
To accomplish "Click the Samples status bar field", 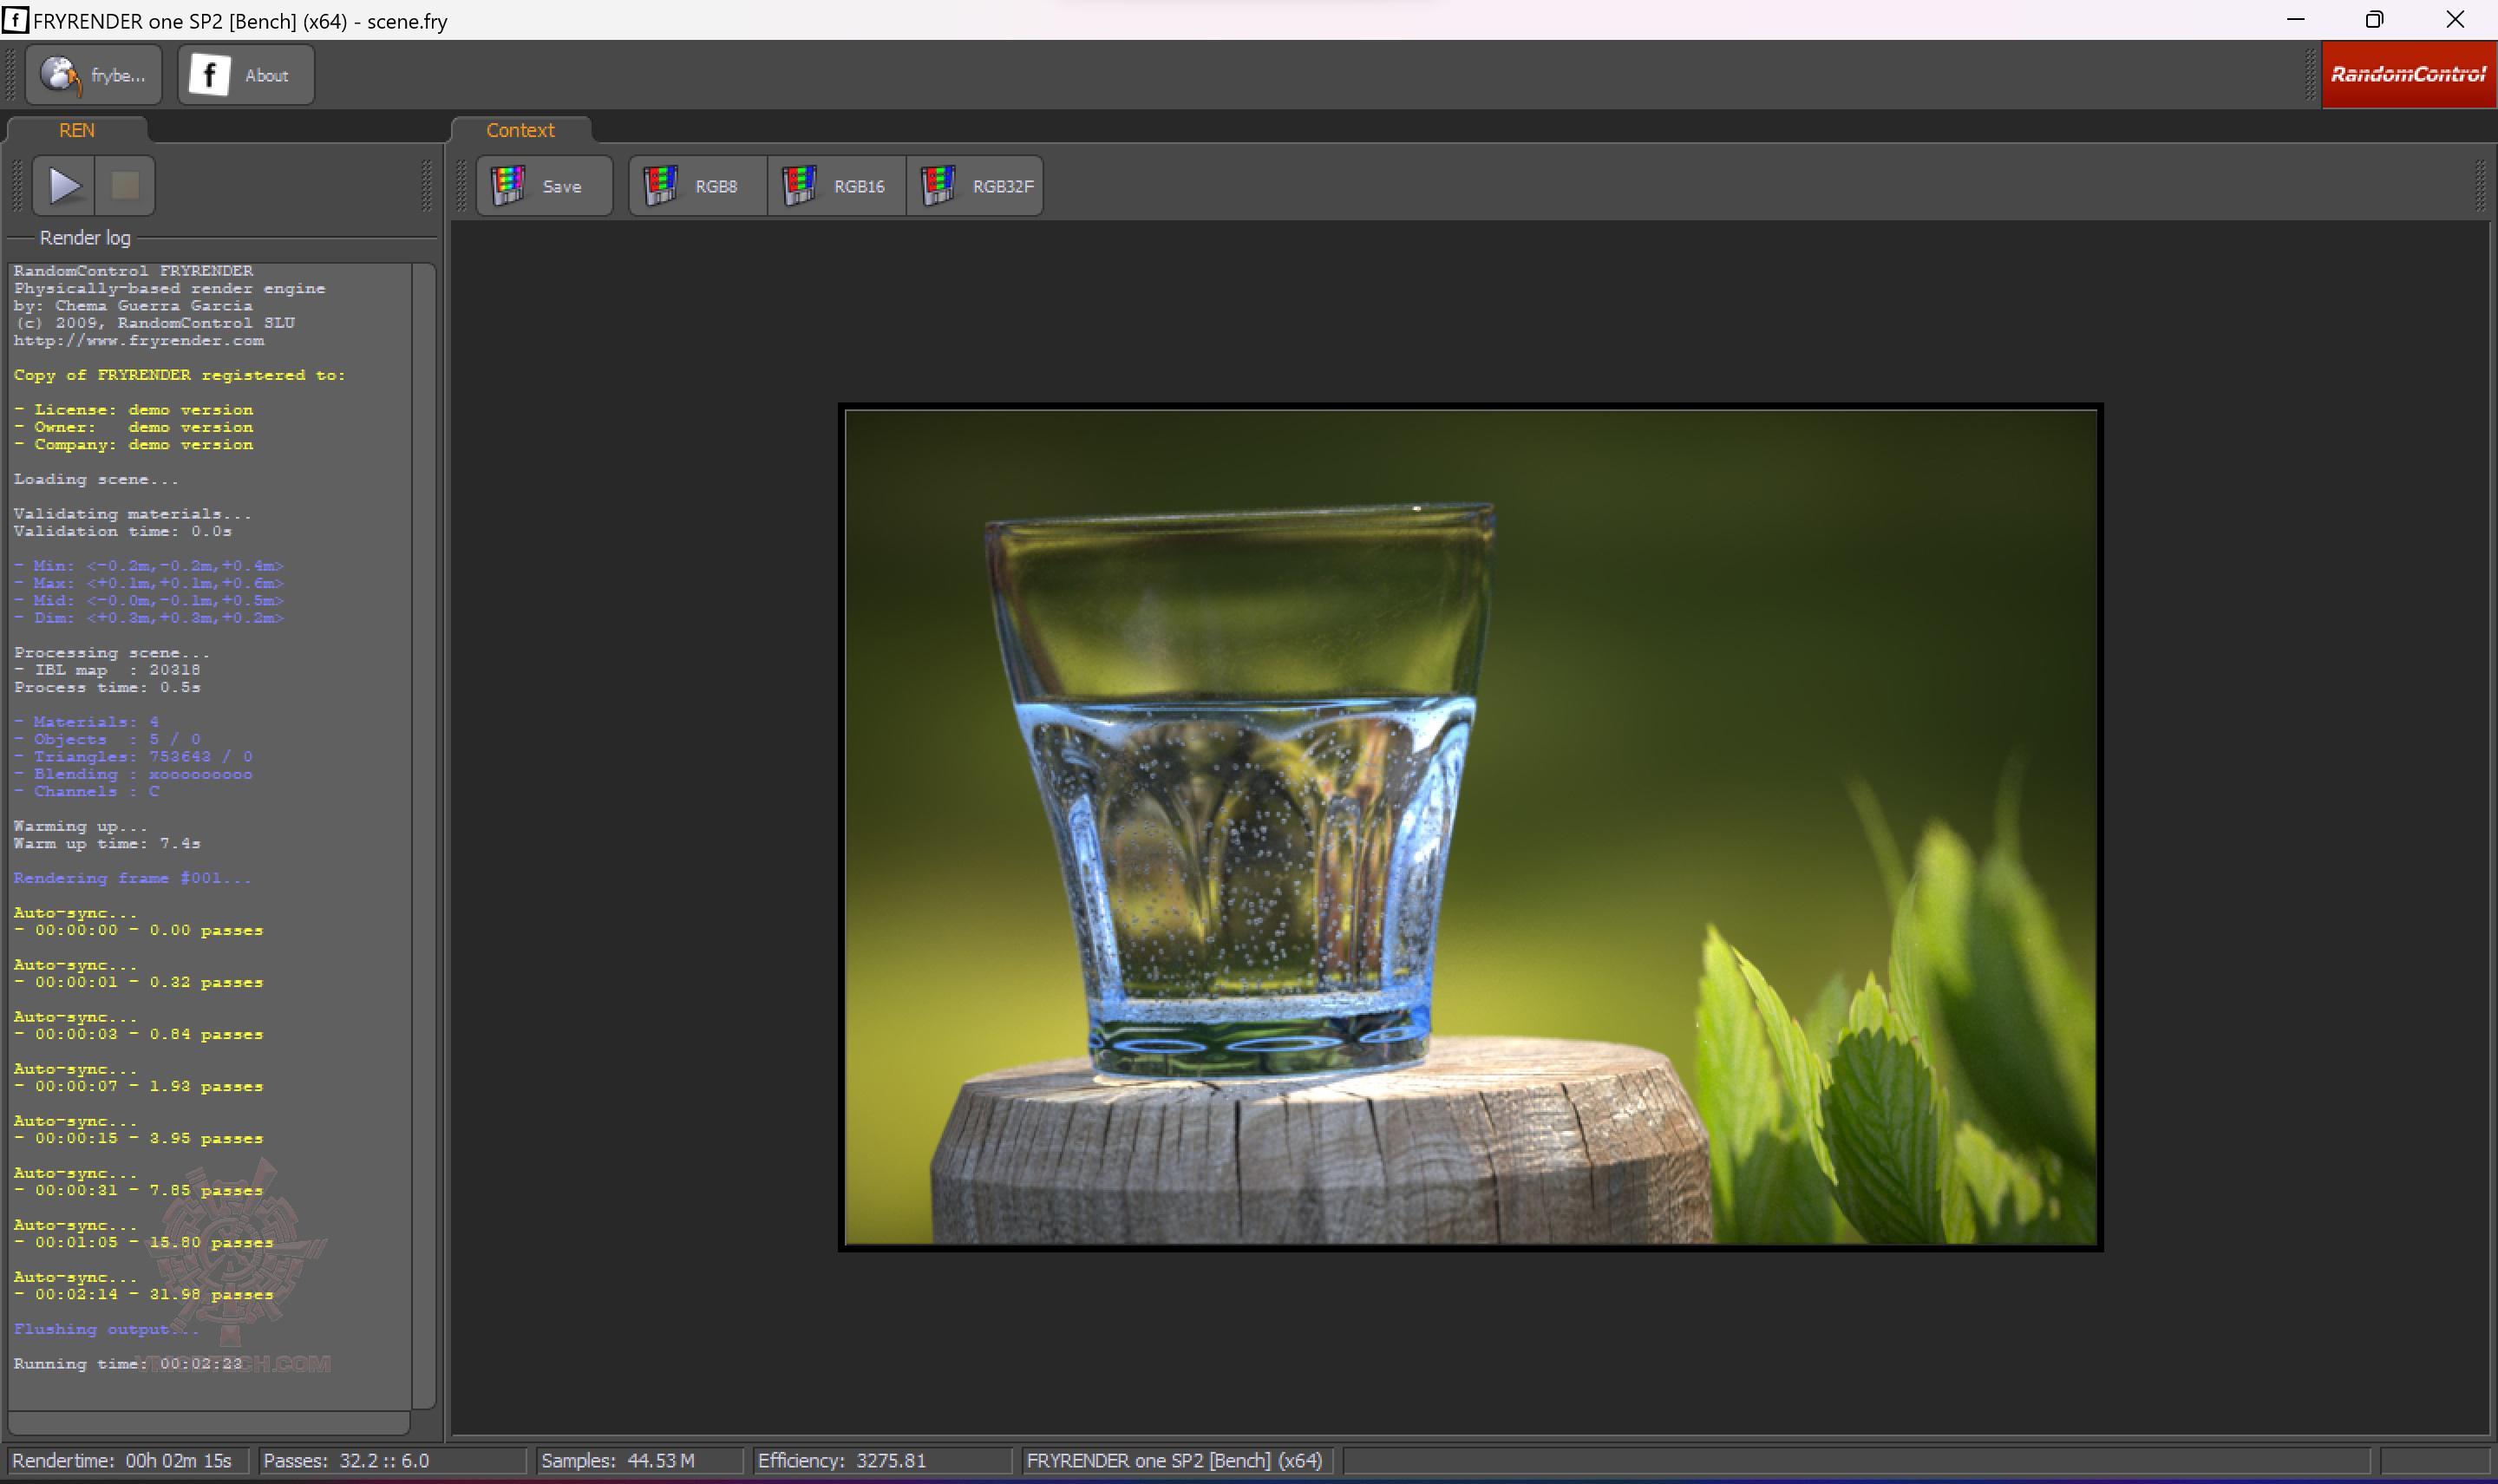I will [638, 1461].
